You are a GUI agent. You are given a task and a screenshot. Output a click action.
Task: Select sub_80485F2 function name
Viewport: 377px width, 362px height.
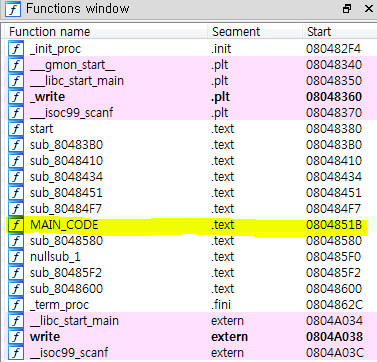point(66,273)
